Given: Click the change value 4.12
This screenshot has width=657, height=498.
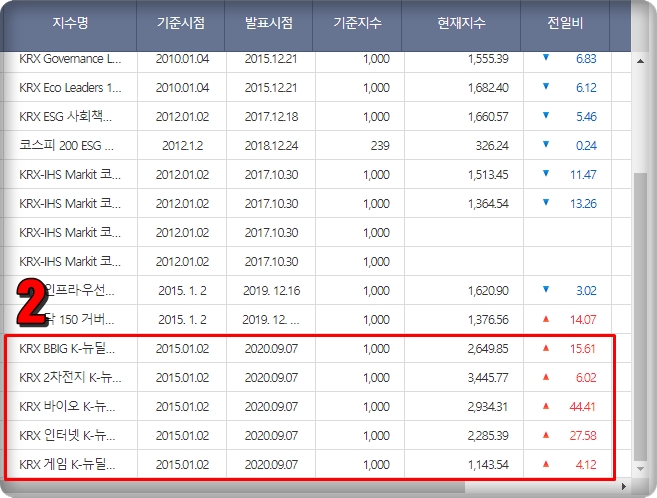Looking at the screenshot, I should click(x=586, y=464).
